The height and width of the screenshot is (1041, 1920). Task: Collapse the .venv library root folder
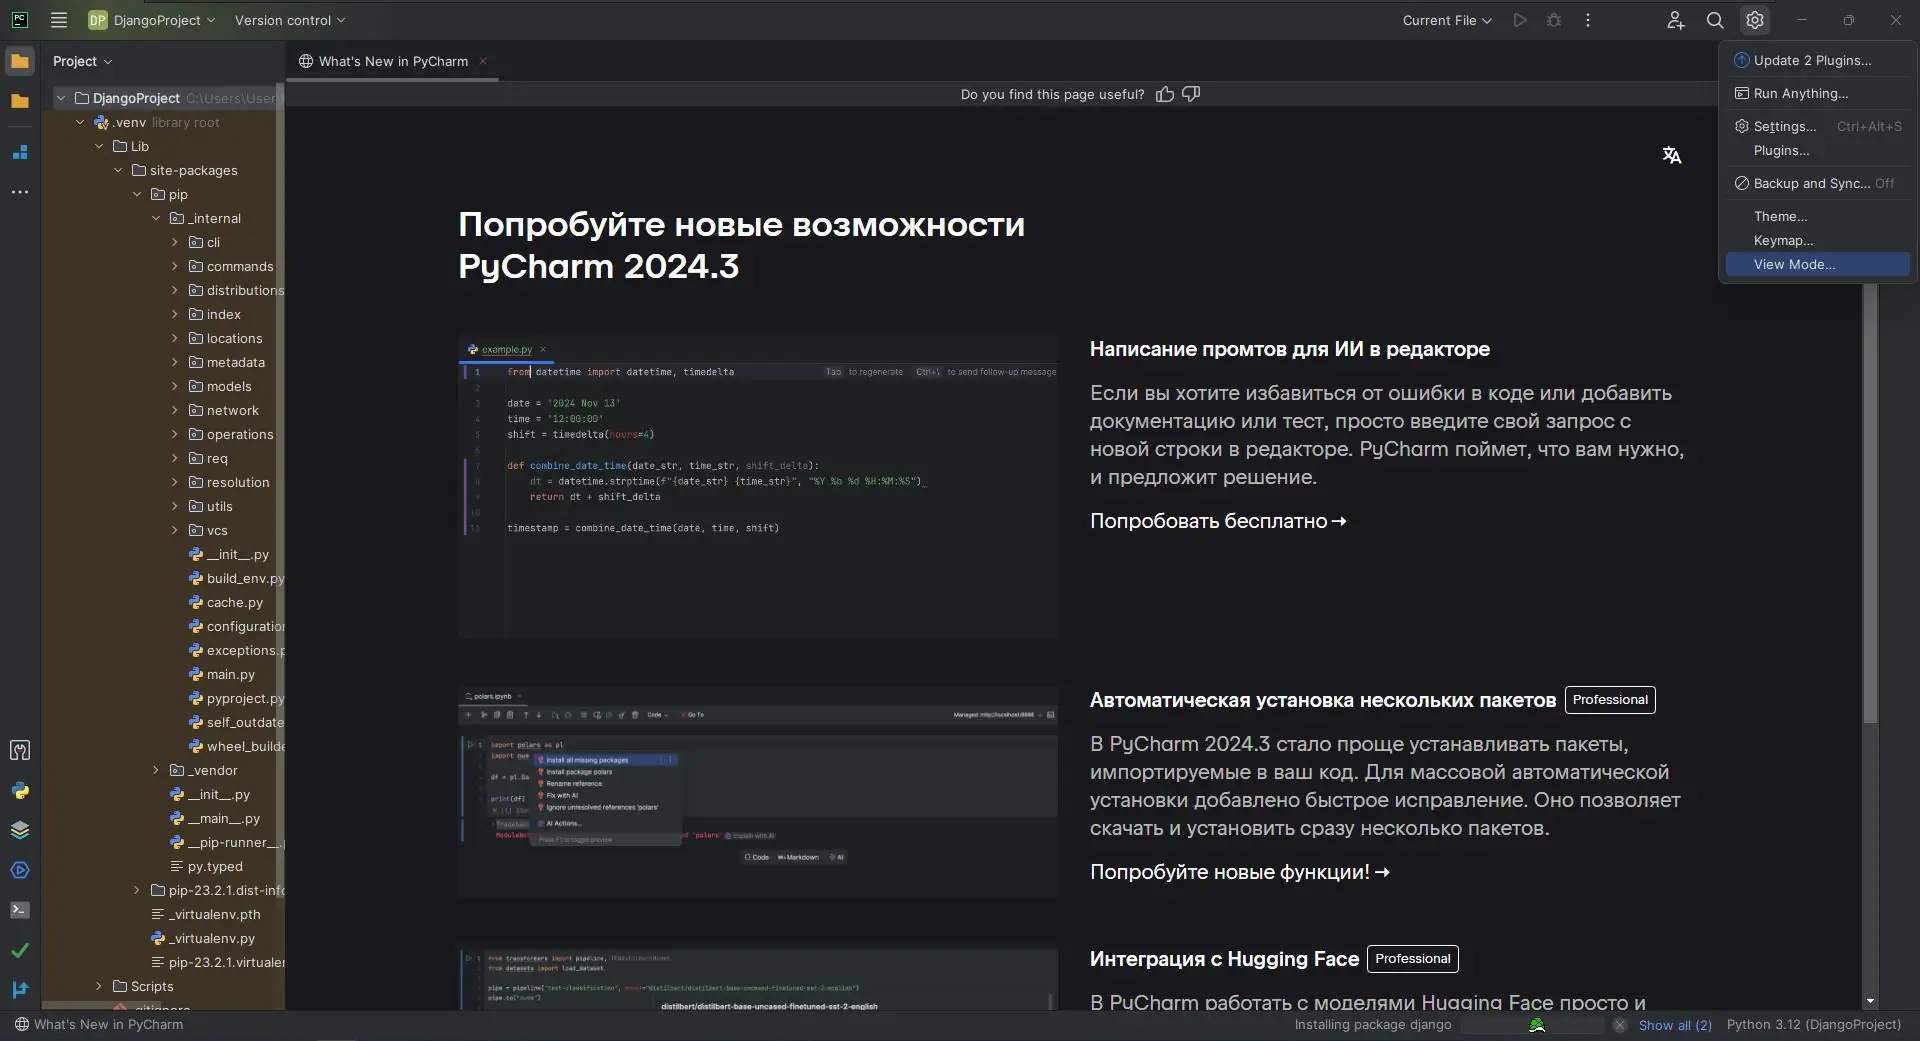point(80,122)
